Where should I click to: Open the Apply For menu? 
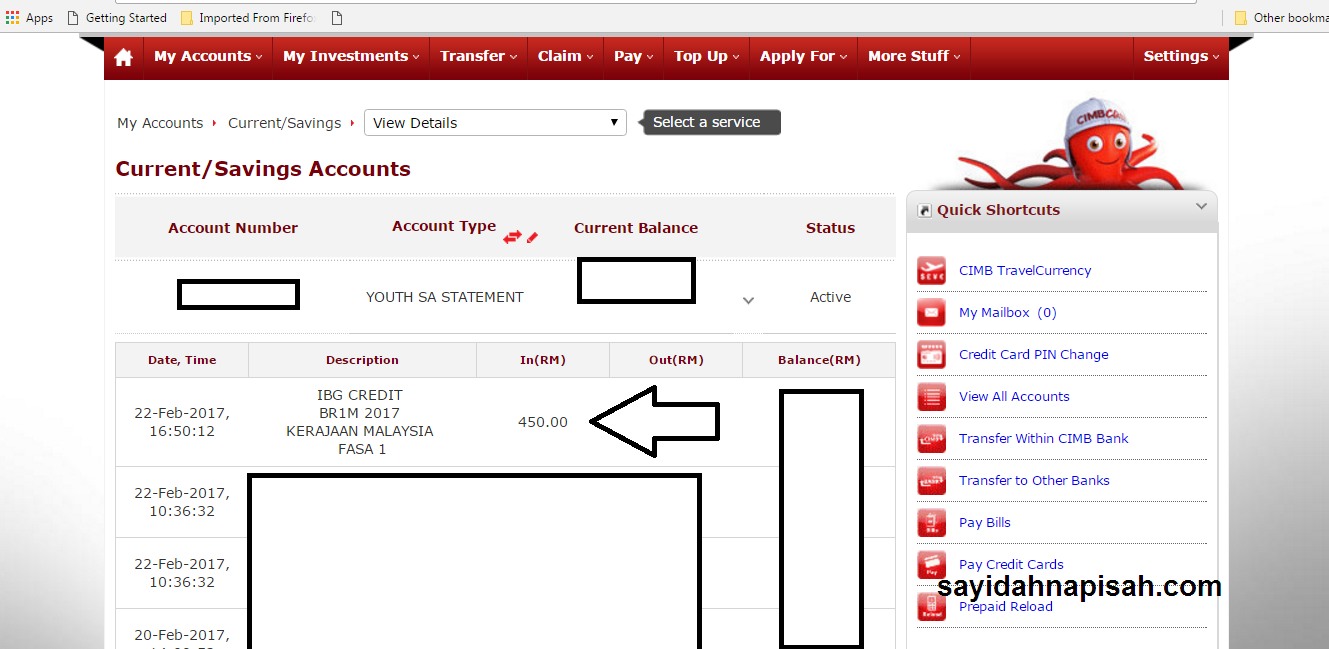803,57
